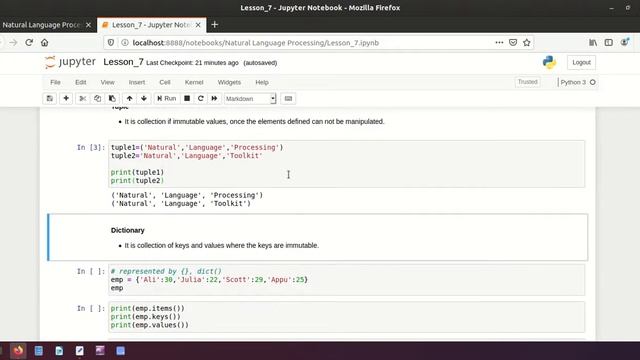The image size is (640, 360).
Task: Cut selected cells with the scissors icon
Action: coord(82,98)
